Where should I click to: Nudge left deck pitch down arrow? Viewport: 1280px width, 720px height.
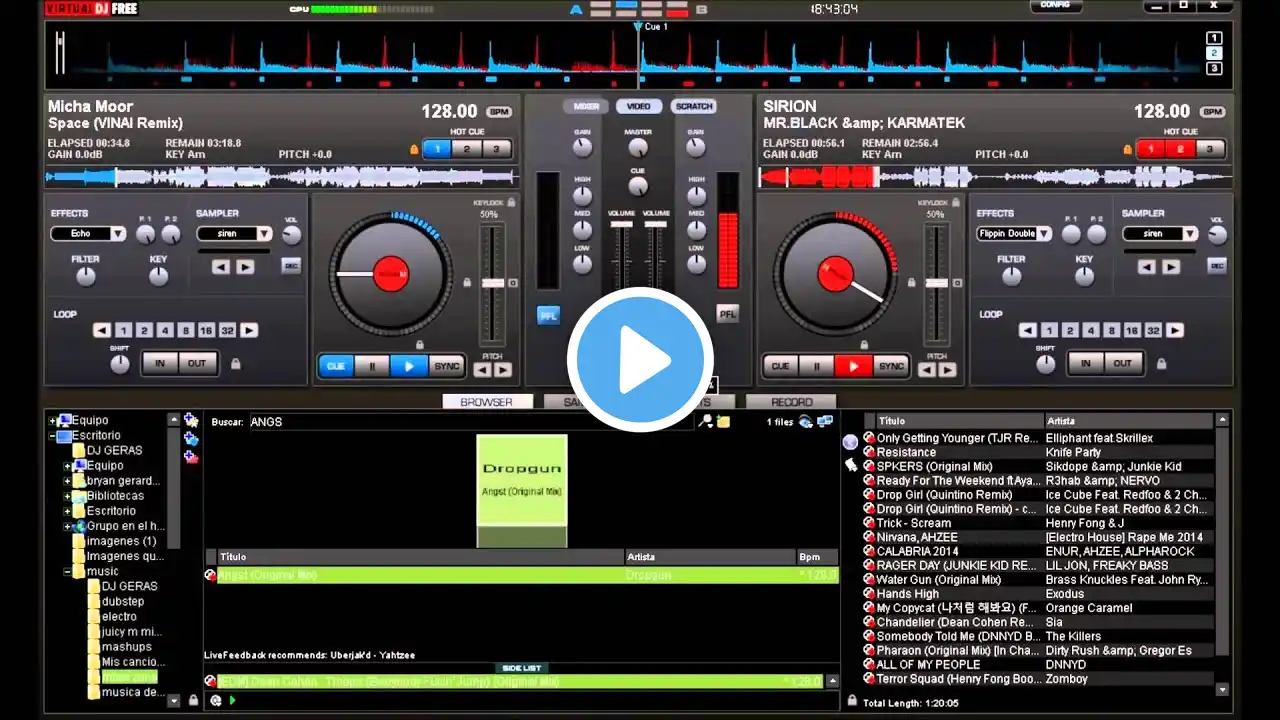click(x=482, y=370)
